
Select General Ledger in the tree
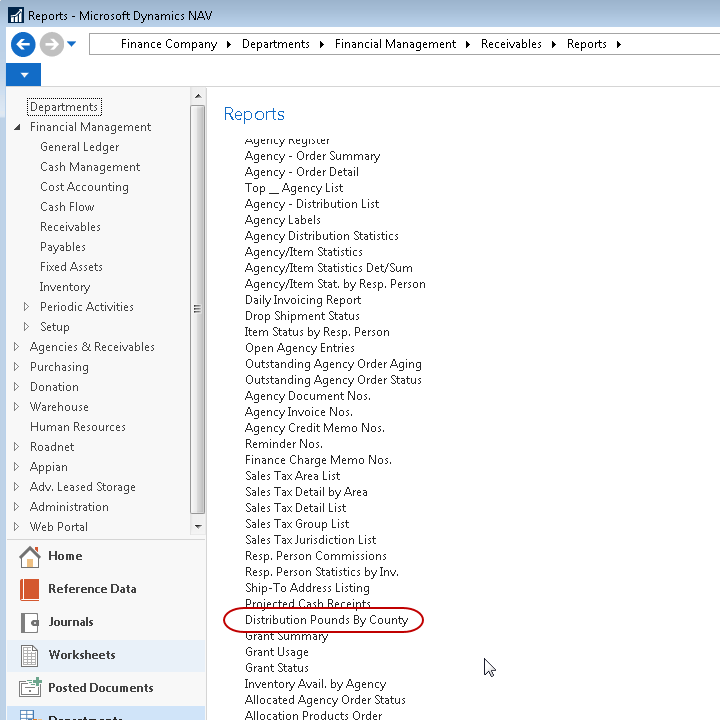click(x=79, y=147)
